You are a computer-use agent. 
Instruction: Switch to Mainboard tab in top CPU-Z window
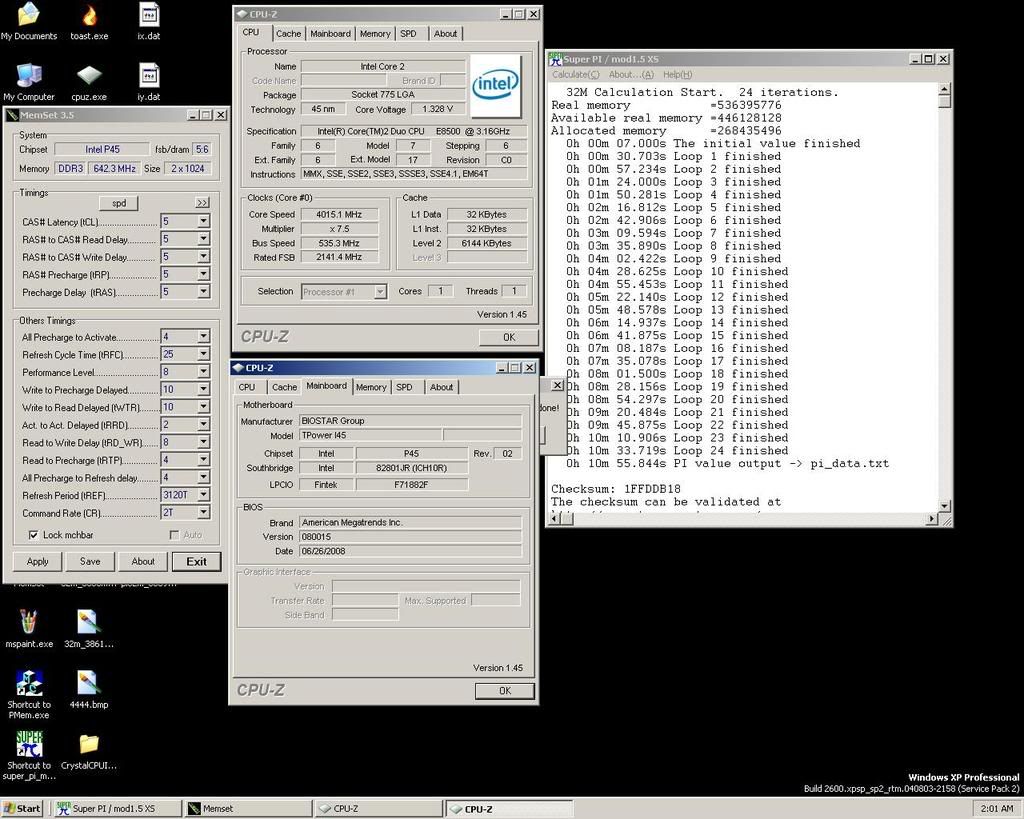(x=330, y=33)
